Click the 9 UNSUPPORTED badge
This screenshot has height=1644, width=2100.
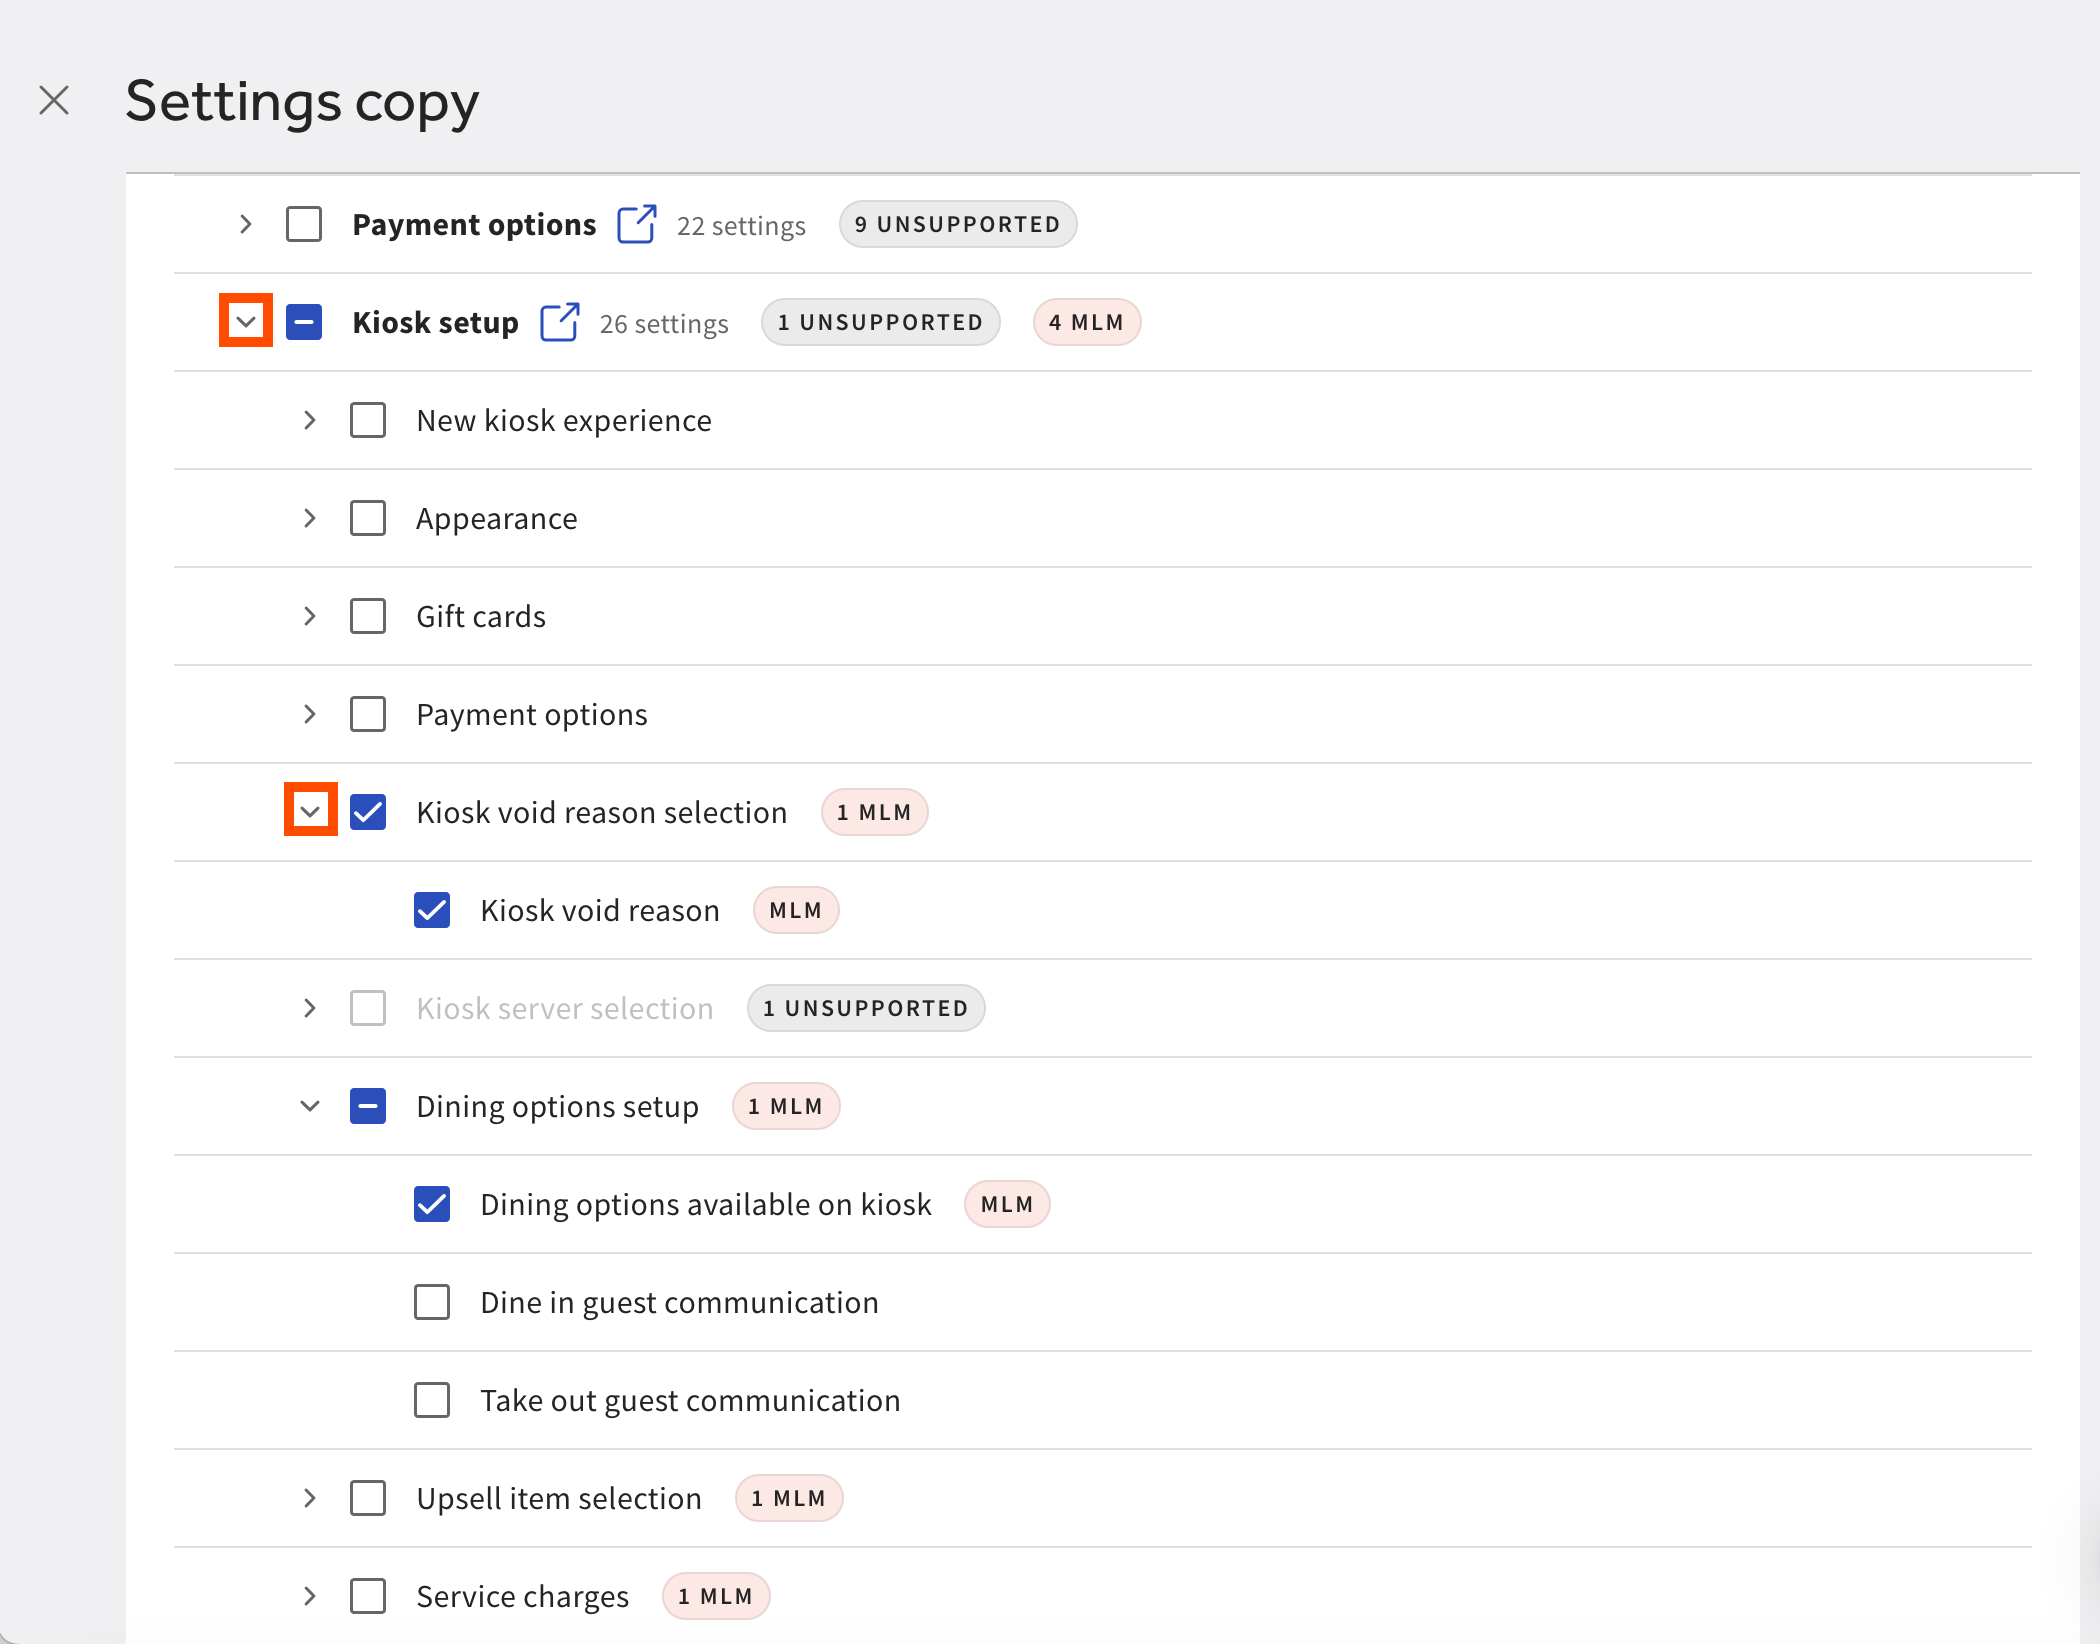(x=957, y=224)
